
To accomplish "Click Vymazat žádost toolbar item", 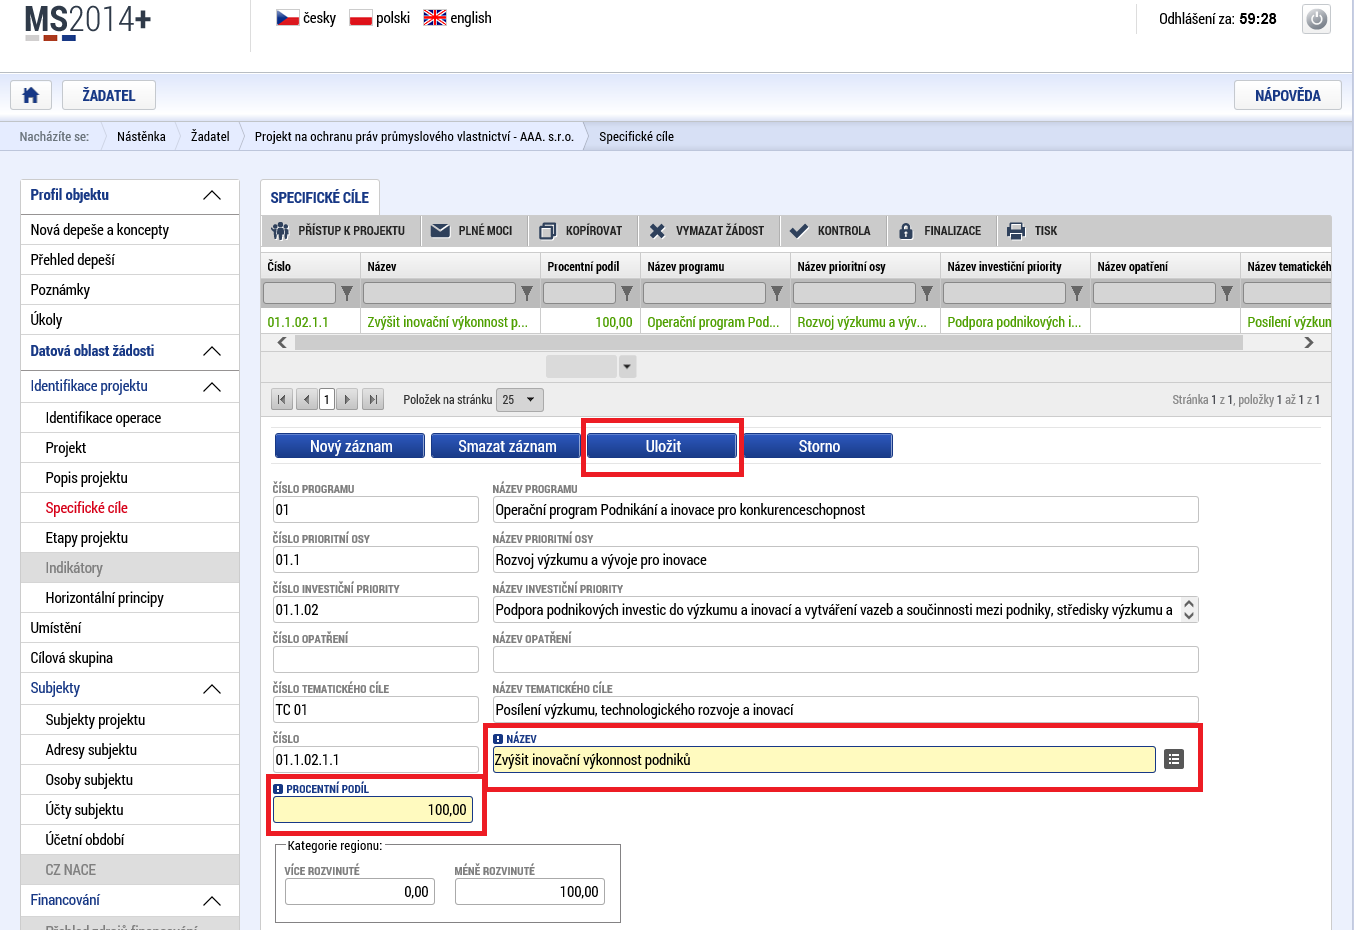I will tap(706, 231).
